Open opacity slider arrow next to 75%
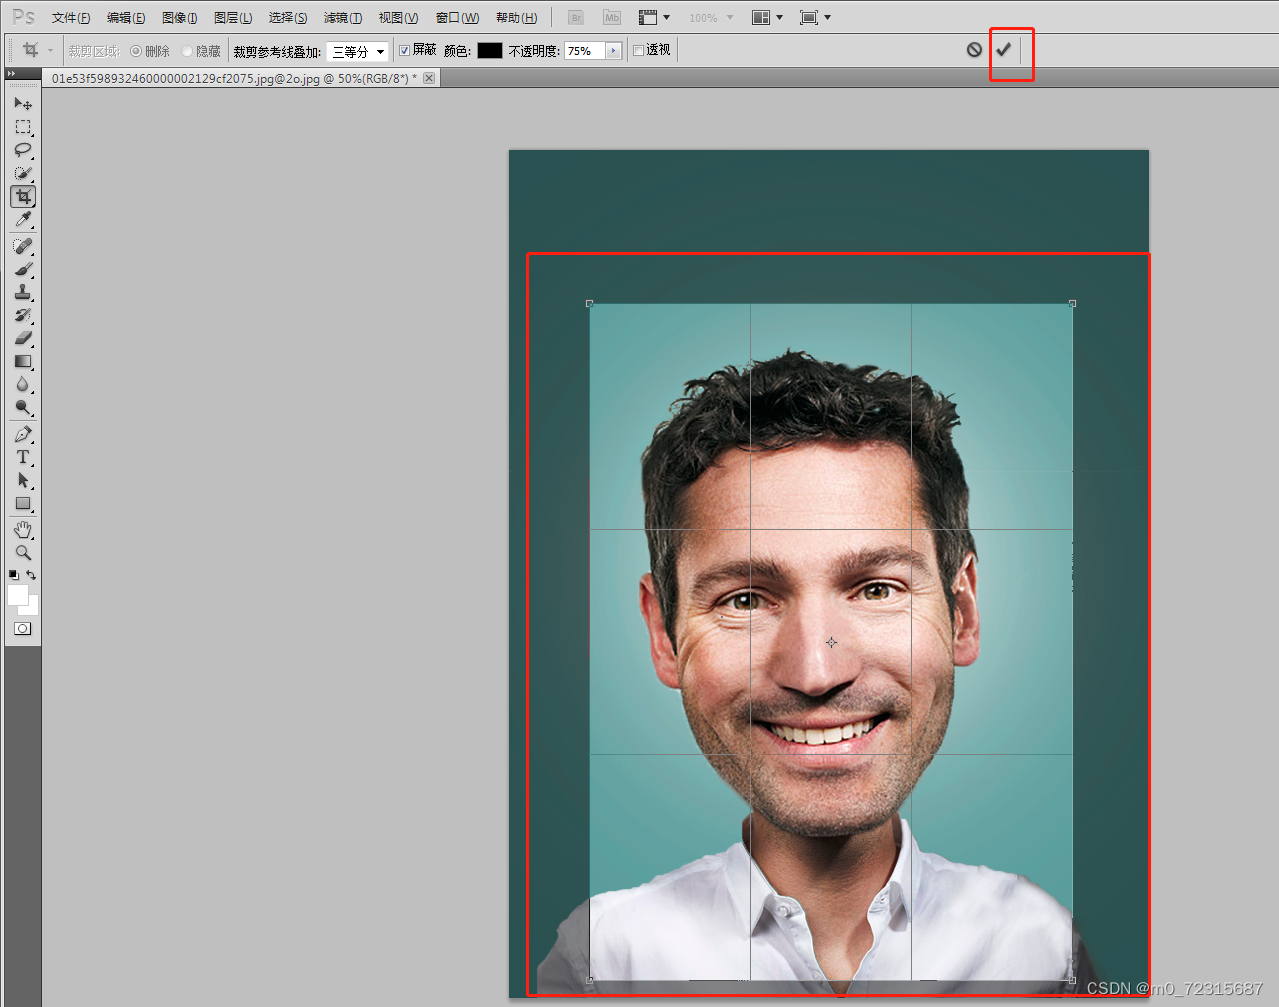This screenshot has height=1007, width=1279. (x=613, y=51)
